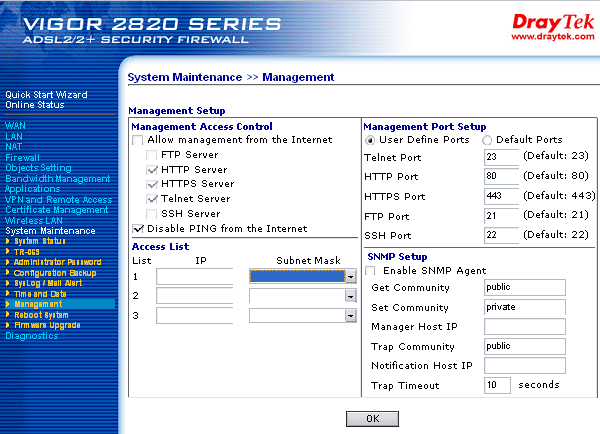The width and height of the screenshot is (600, 434).
Task: Open Certificate Management menu
Action: (x=57, y=210)
